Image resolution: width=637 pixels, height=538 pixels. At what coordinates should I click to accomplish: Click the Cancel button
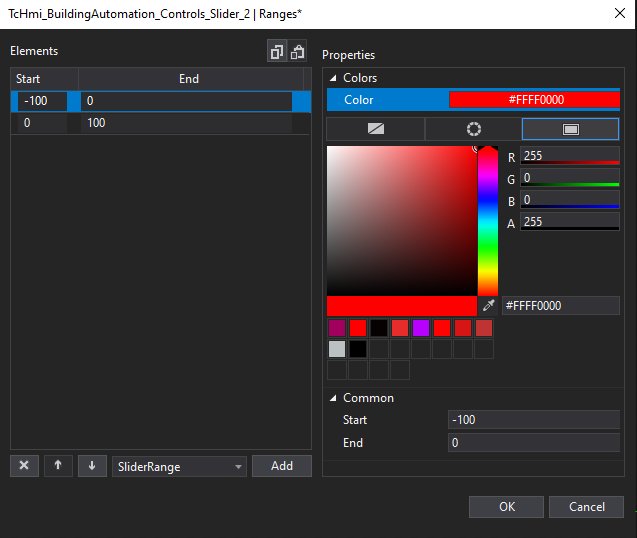(586, 507)
